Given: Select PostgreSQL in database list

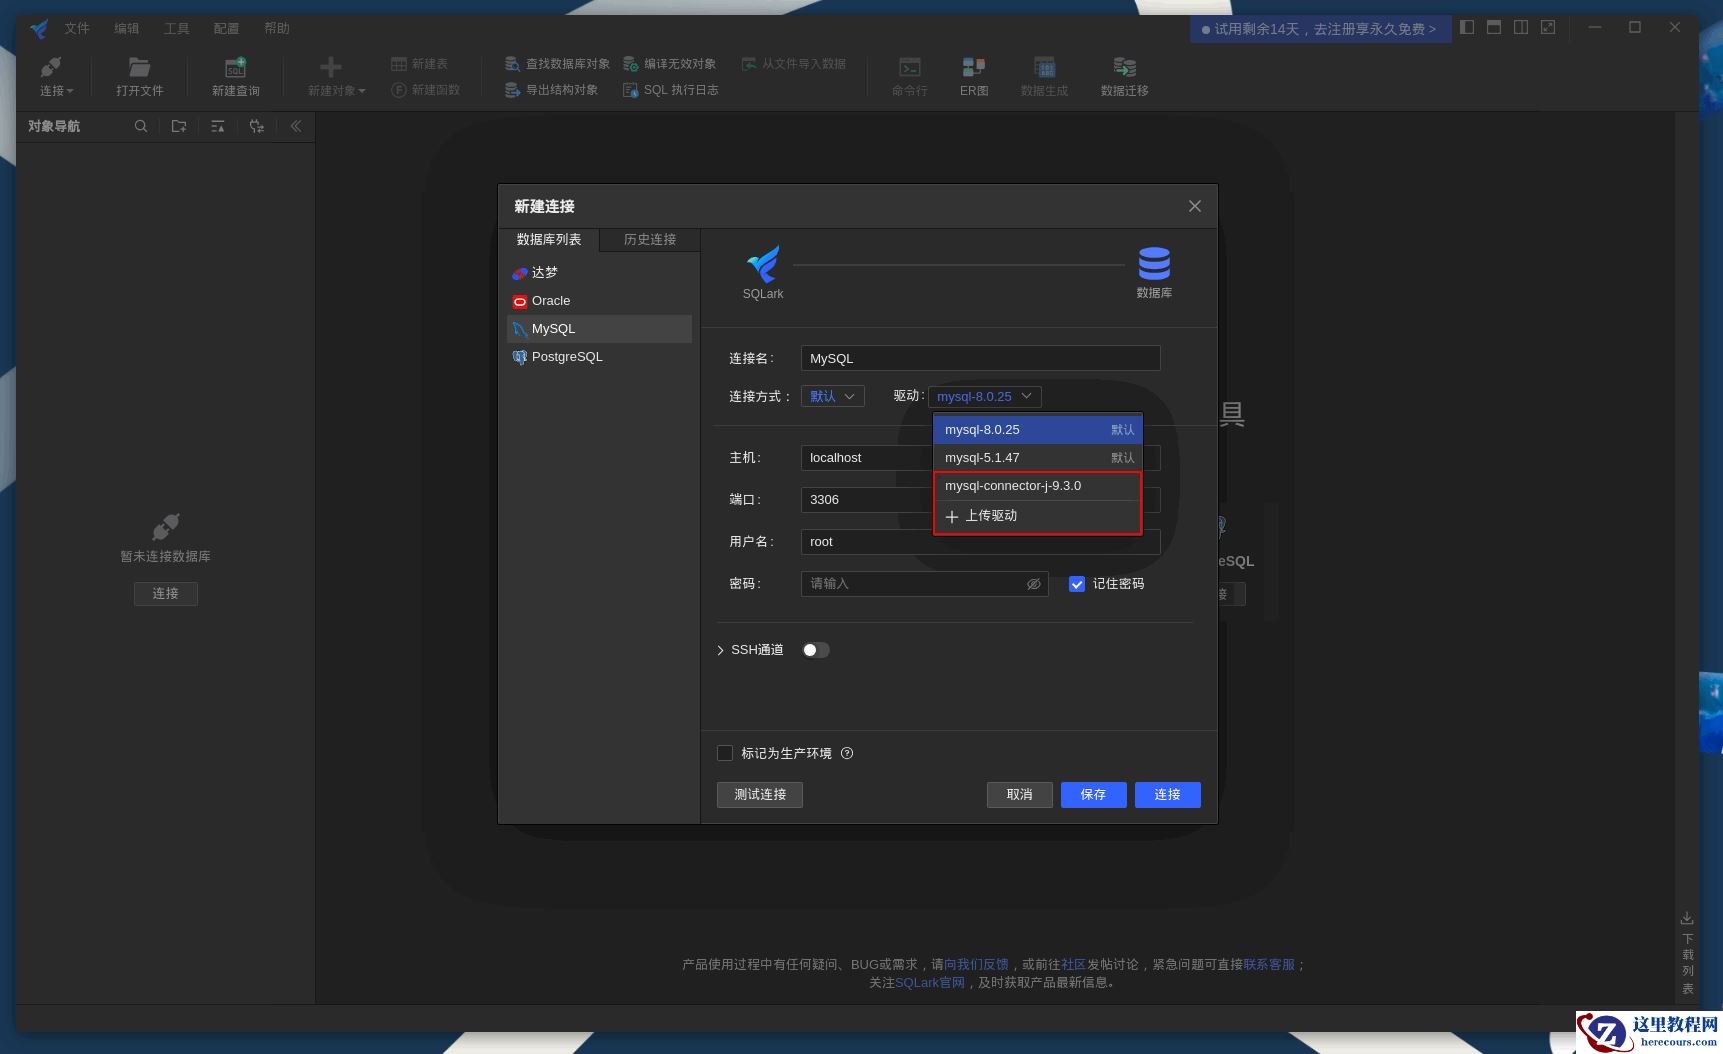Looking at the screenshot, I should point(567,357).
